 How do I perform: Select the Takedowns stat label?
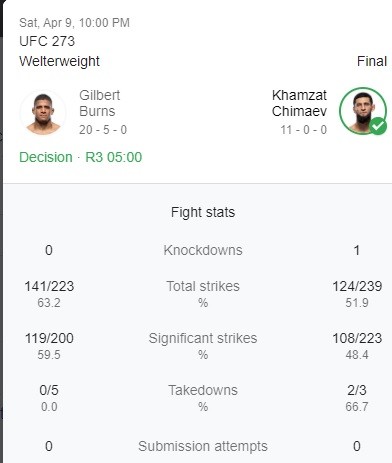pyautogui.click(x=203, y=390)
